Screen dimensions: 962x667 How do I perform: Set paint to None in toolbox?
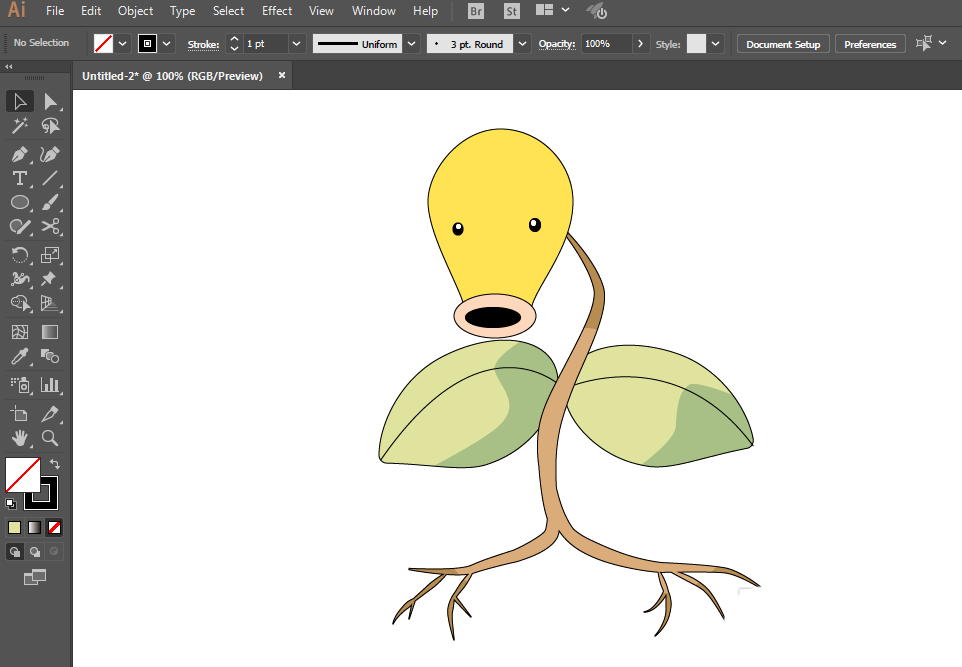click(55, 527)
